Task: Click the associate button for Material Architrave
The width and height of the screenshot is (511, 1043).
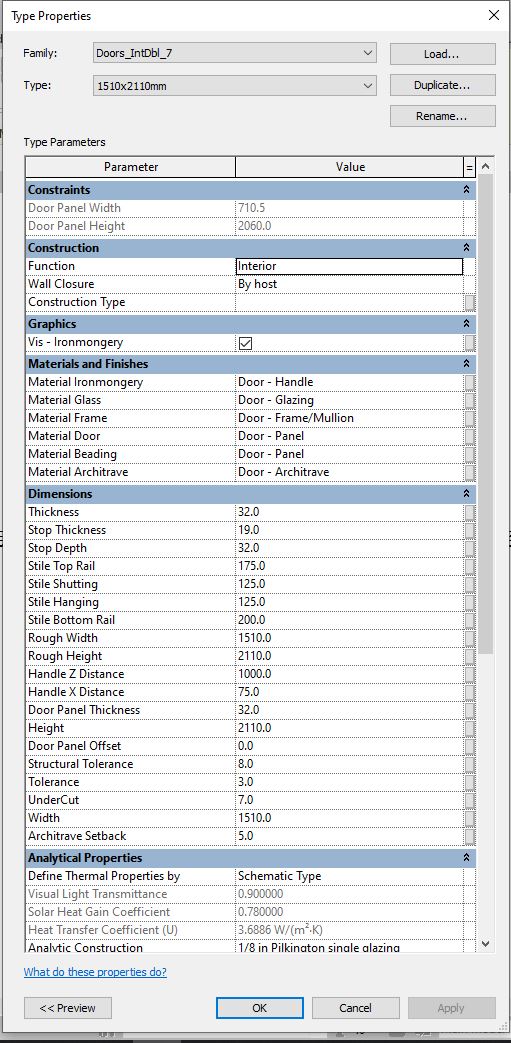Action: click(x=470, y=472)
